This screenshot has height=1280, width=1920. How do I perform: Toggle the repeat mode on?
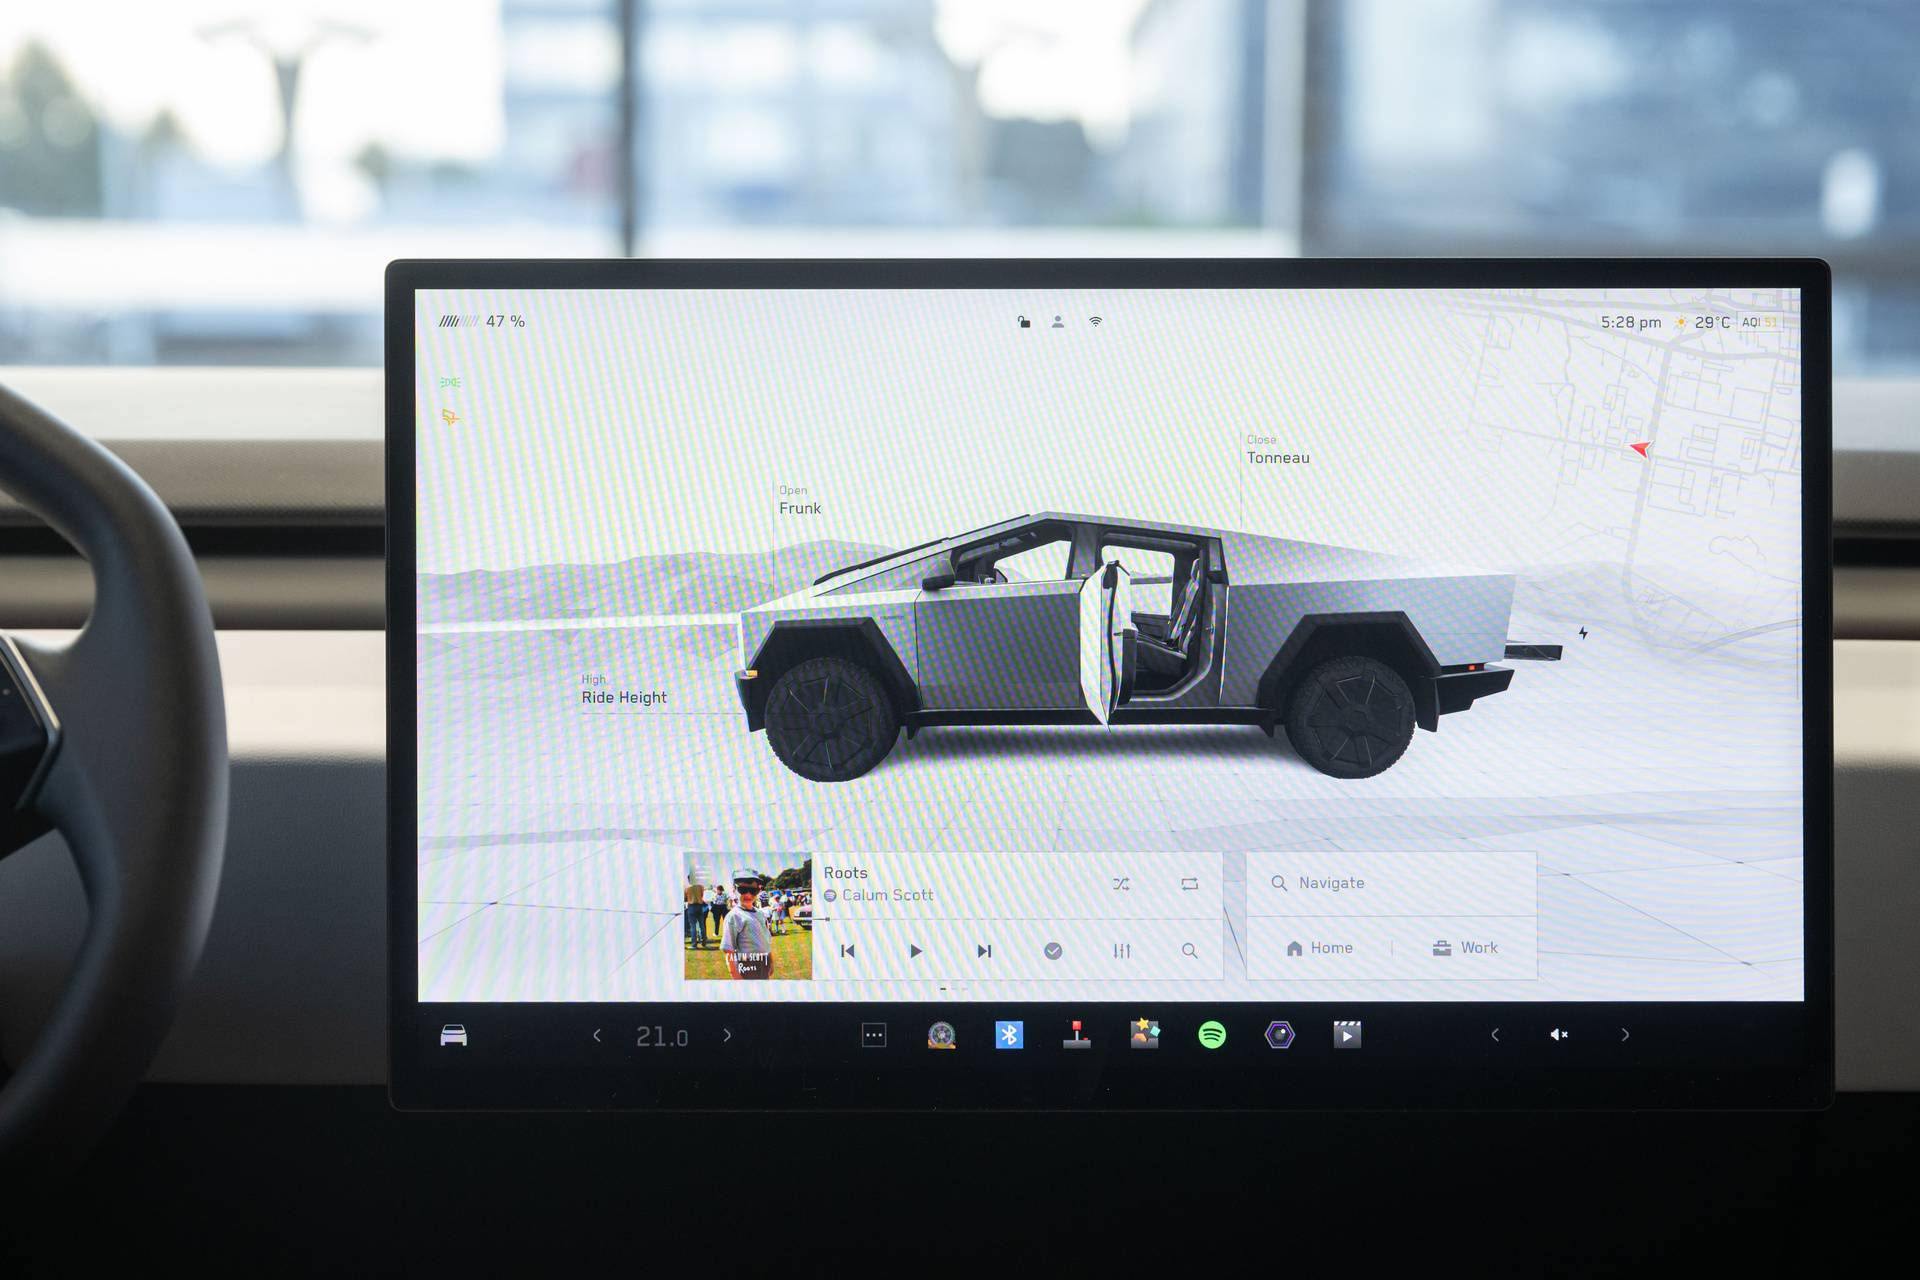[x=1189, y=880]
